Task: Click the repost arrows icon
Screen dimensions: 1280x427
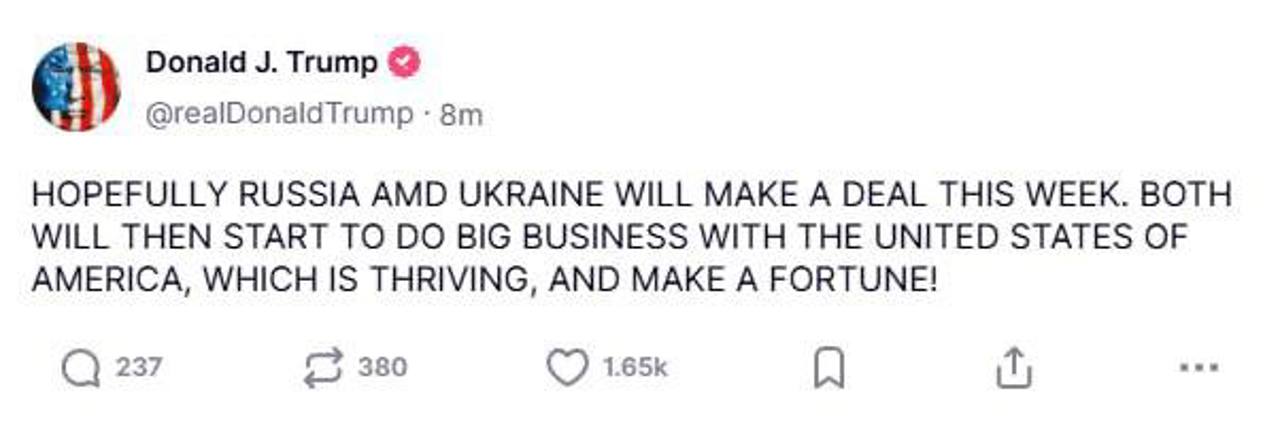Action: 323,367
